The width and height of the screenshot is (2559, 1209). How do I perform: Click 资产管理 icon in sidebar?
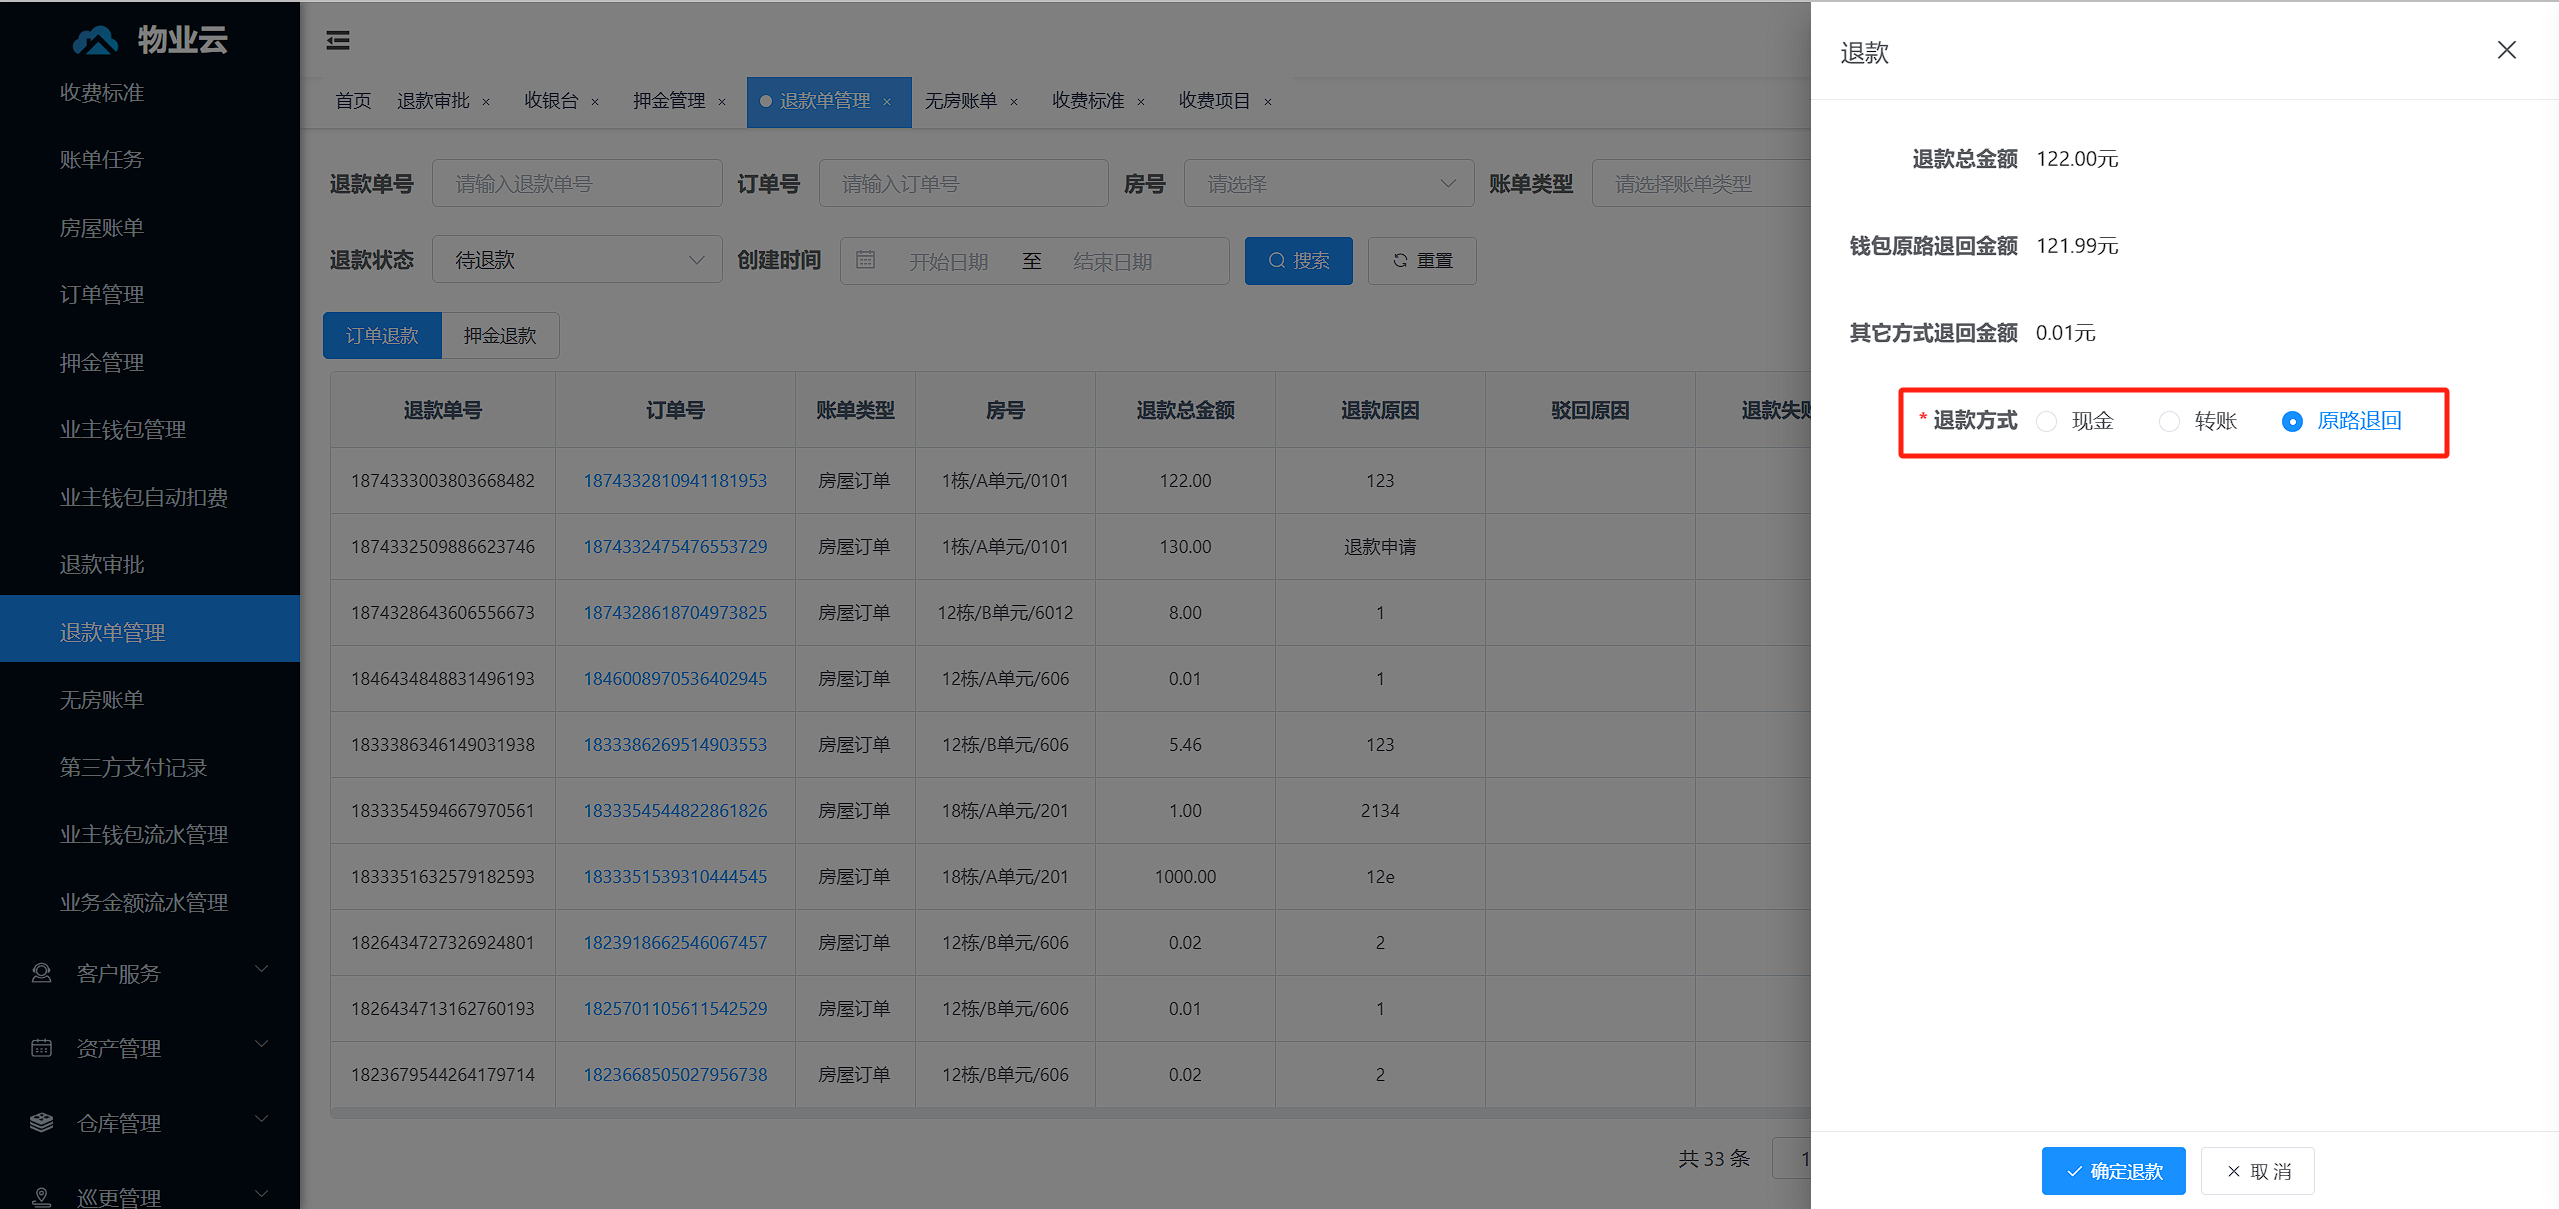(41, 1048)
